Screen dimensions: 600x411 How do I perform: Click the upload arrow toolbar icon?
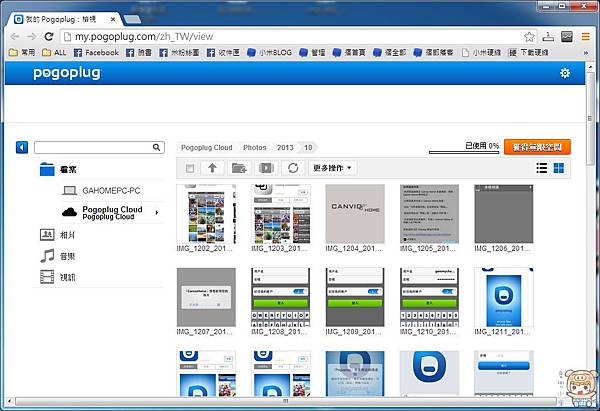212,168
